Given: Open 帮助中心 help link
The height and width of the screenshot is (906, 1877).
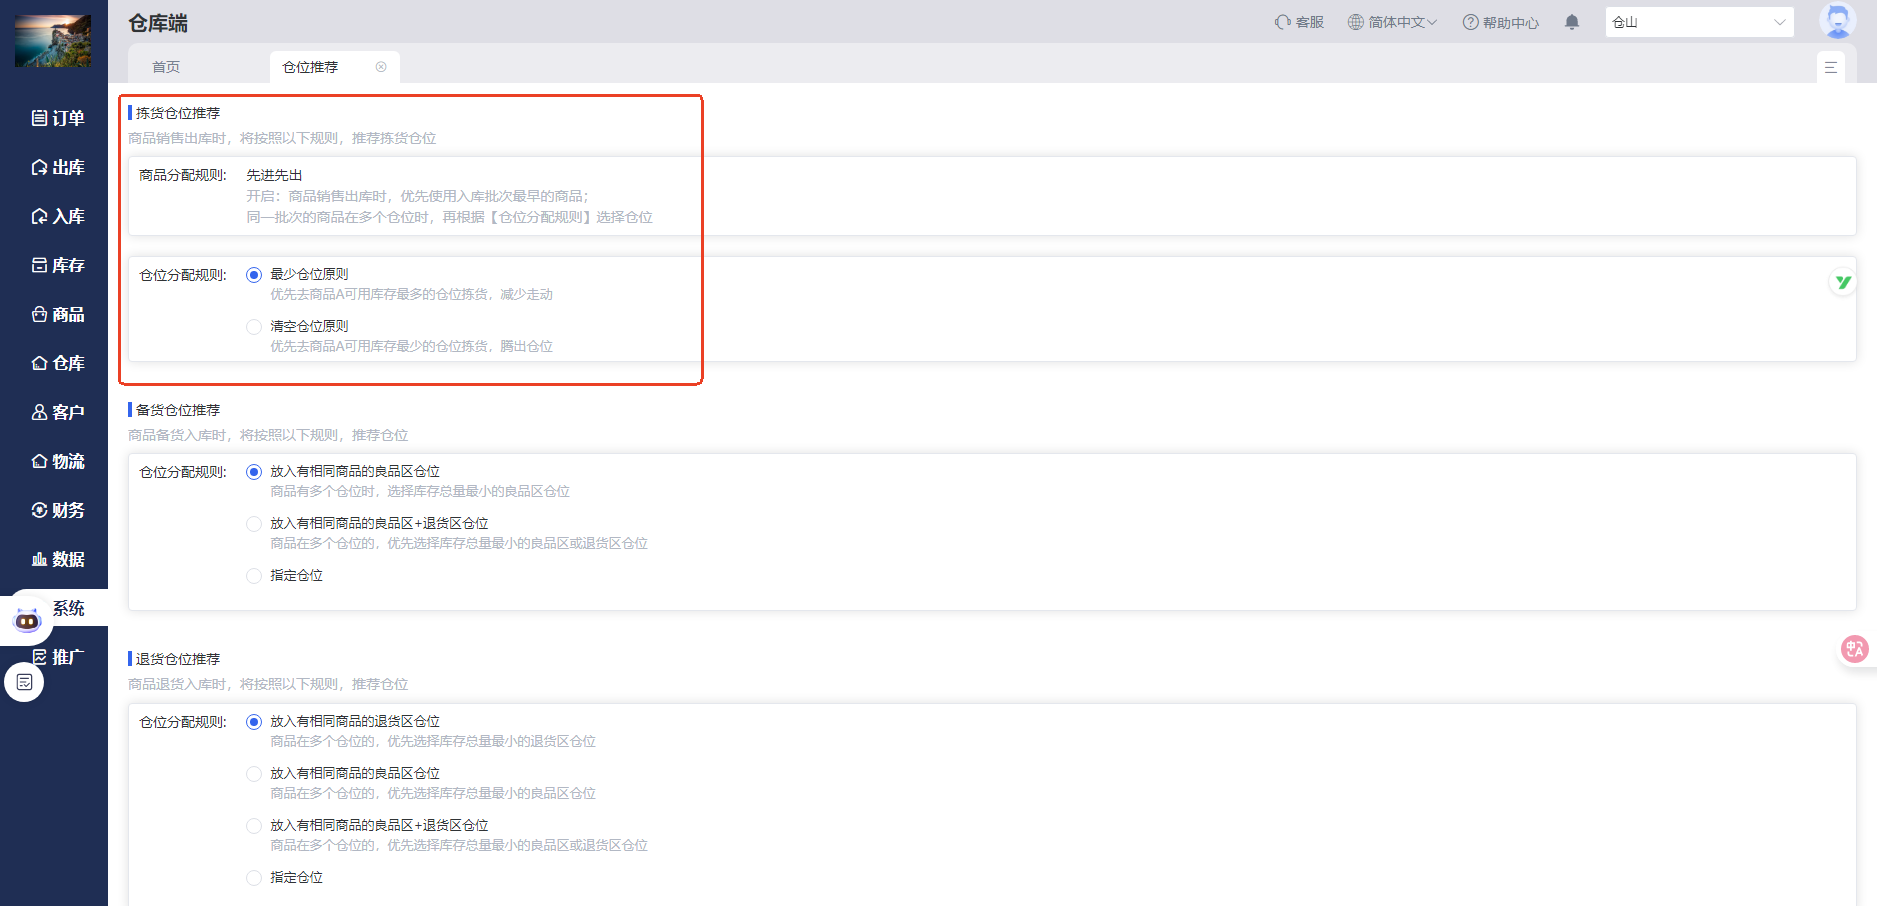Looking at the screenshot, I should tap(1500, 22).
